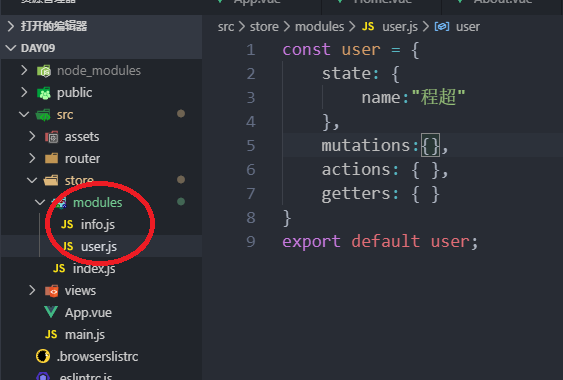Click the .browserslistrc file icon
563x380 pixels.
pyautogui.click(x=43, y=356)
